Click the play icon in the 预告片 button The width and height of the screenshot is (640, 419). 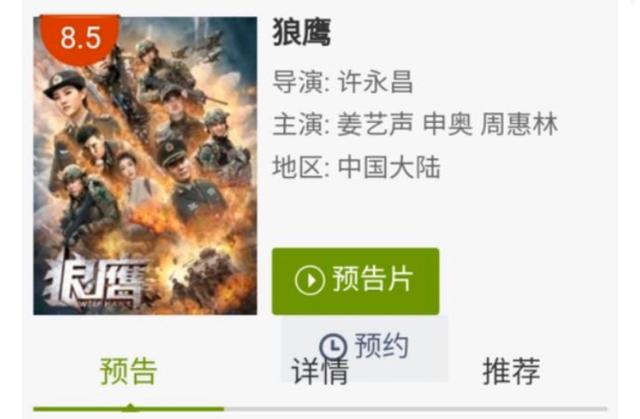point(309,280)
